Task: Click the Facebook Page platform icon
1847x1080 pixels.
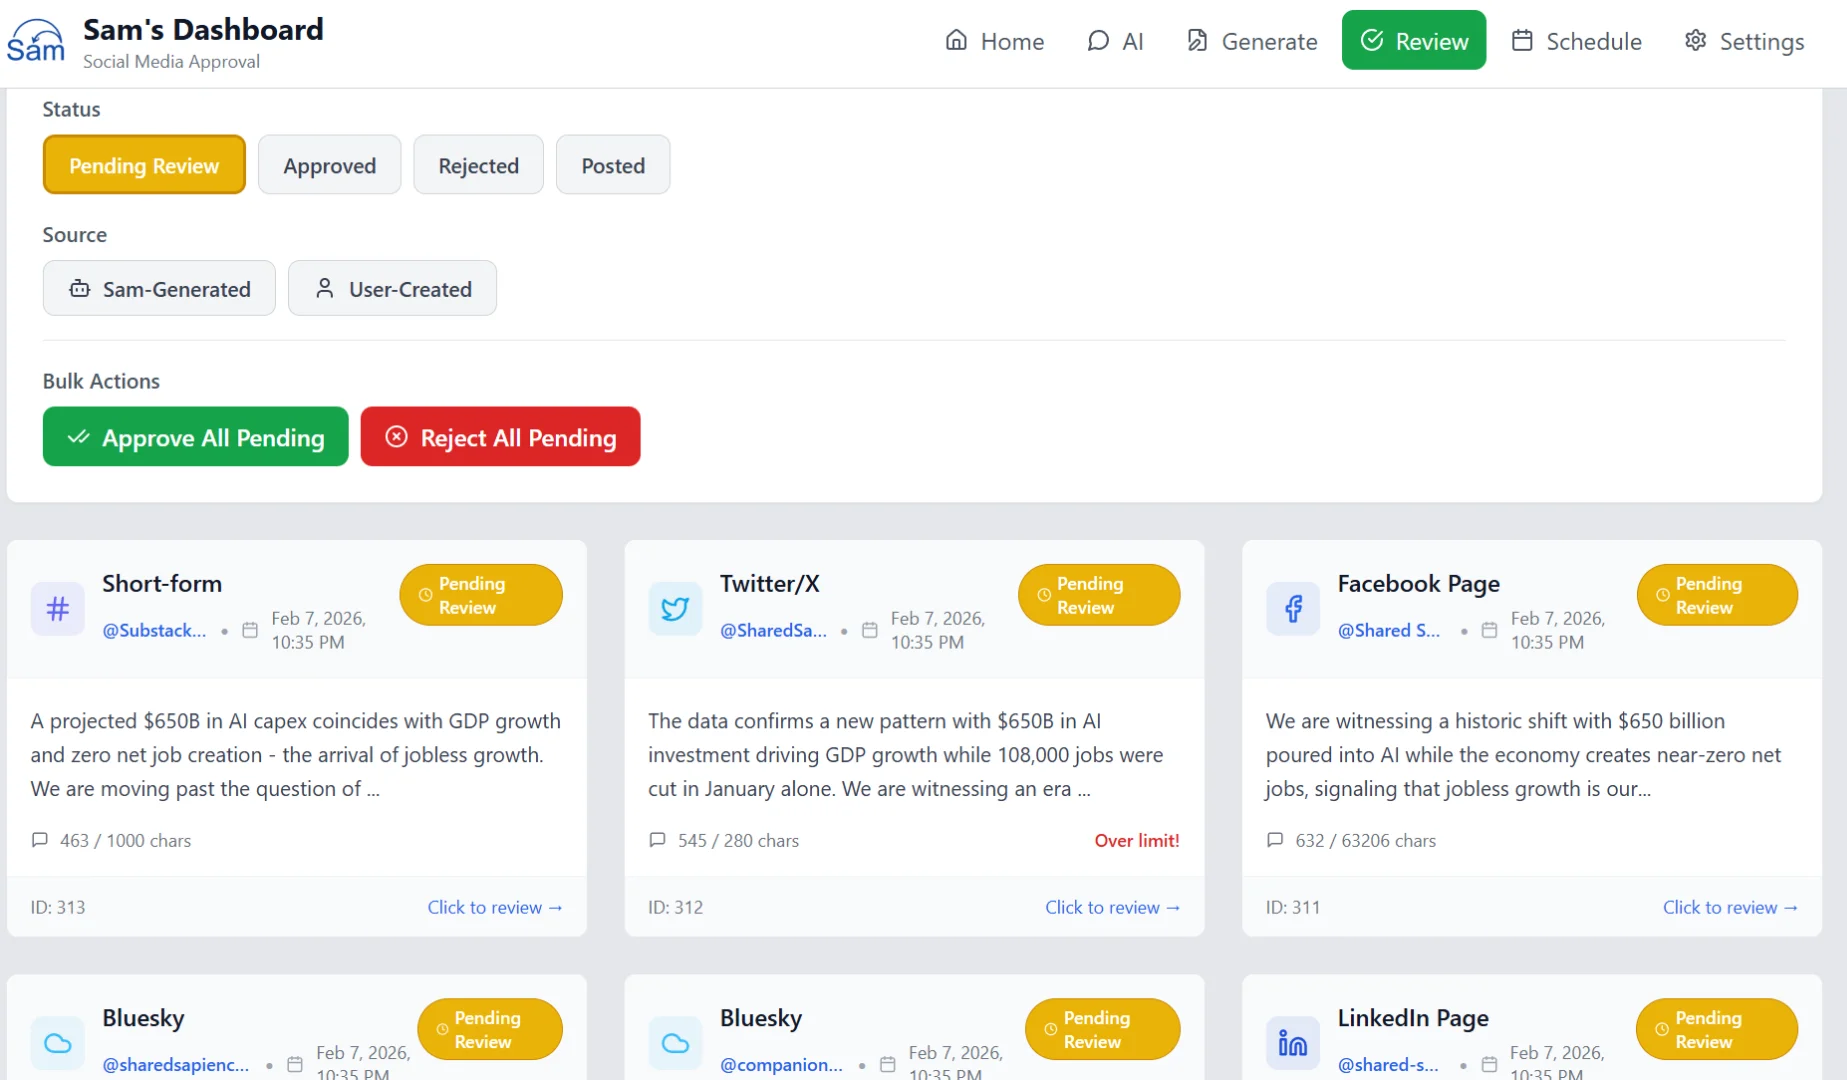Action: (x=1293, y=609)
